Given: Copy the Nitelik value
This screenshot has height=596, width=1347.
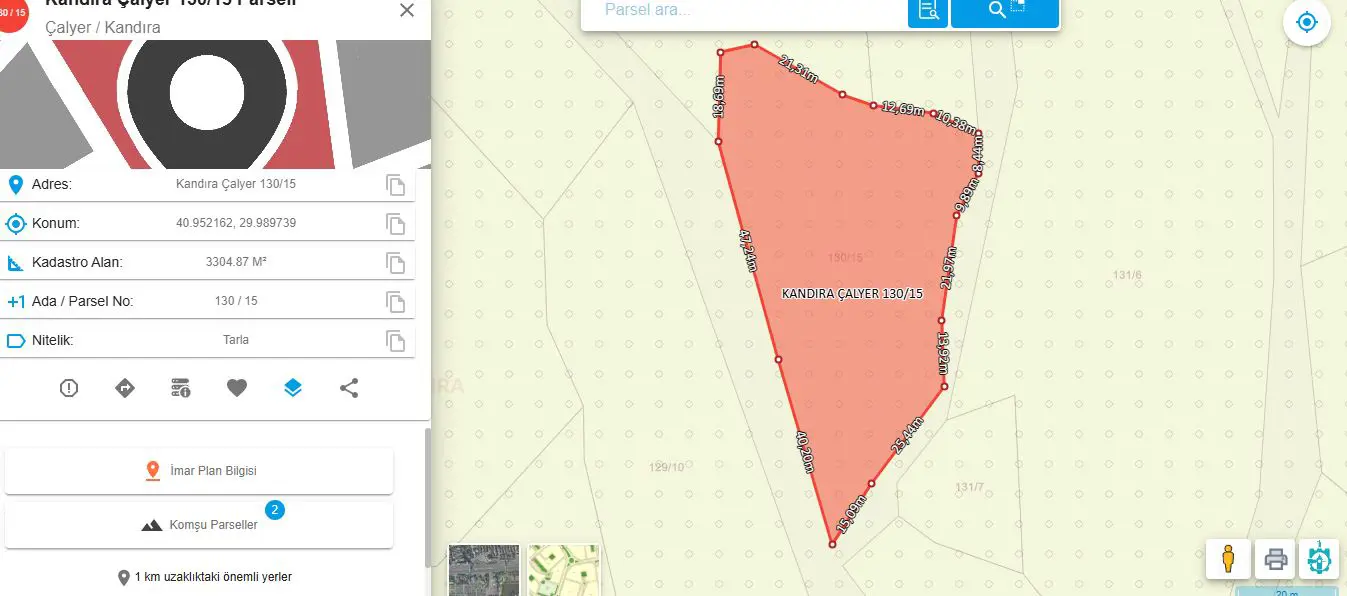Looking at the screenshot, I should (x=396, y=341).
